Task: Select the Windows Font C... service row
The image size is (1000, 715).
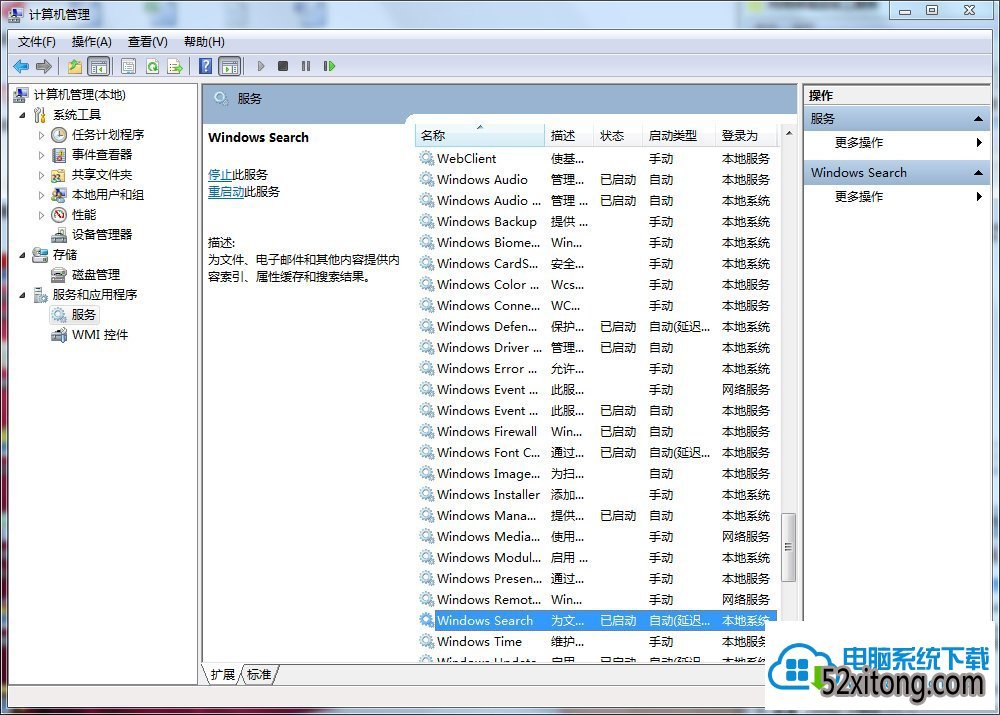Action: click(598, 452)
